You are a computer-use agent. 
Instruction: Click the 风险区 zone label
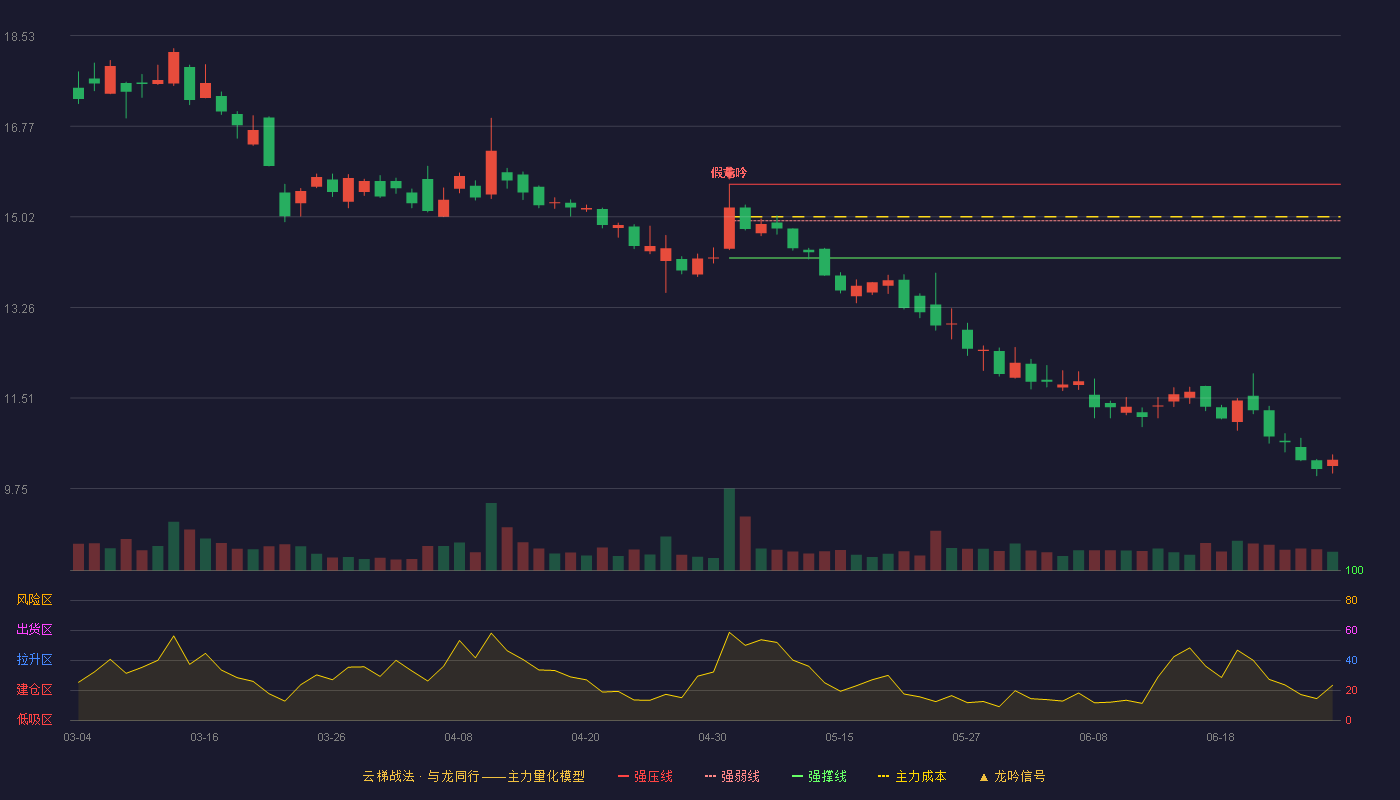pyautogui.click(x=34, y=600)
